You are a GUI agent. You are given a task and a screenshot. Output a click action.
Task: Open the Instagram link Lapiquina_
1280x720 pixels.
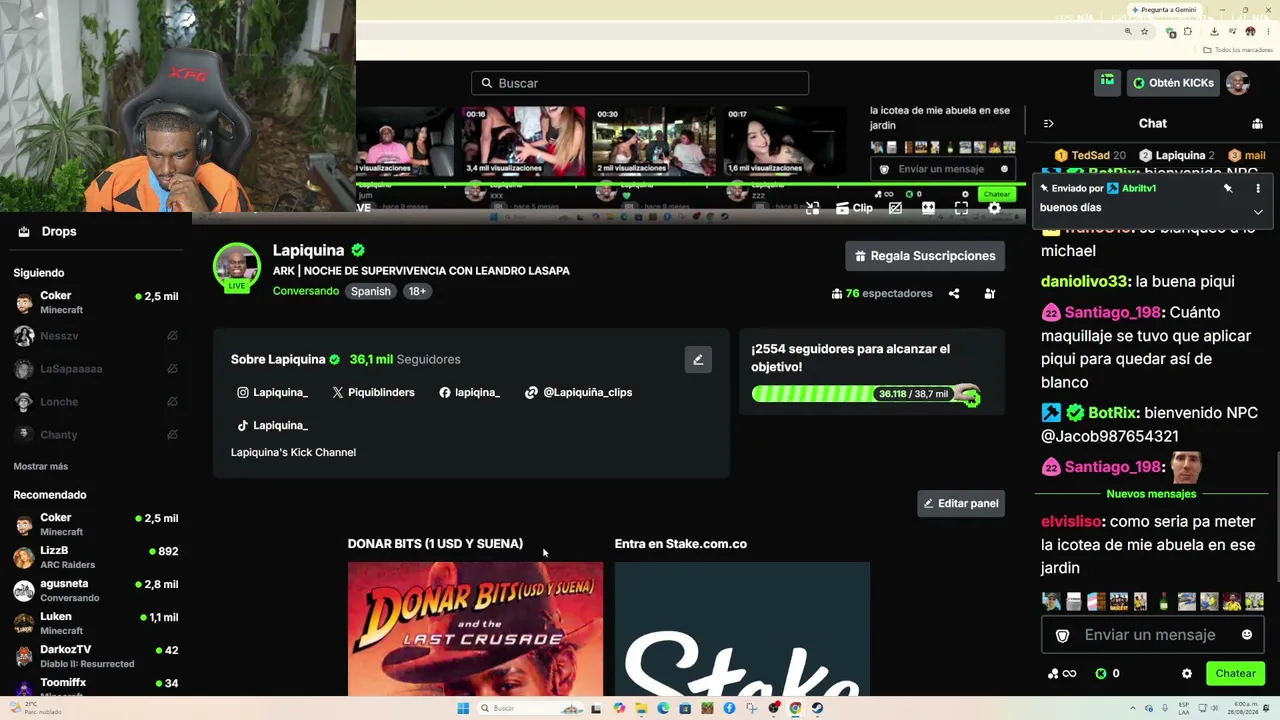(x=272, y=392)
